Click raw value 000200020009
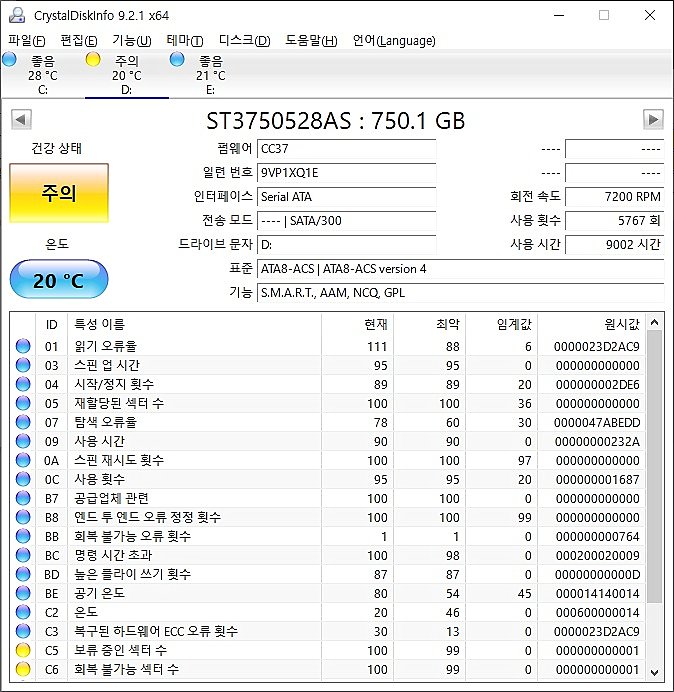This screenshot has height=692, width=674. tap(597, 555)
